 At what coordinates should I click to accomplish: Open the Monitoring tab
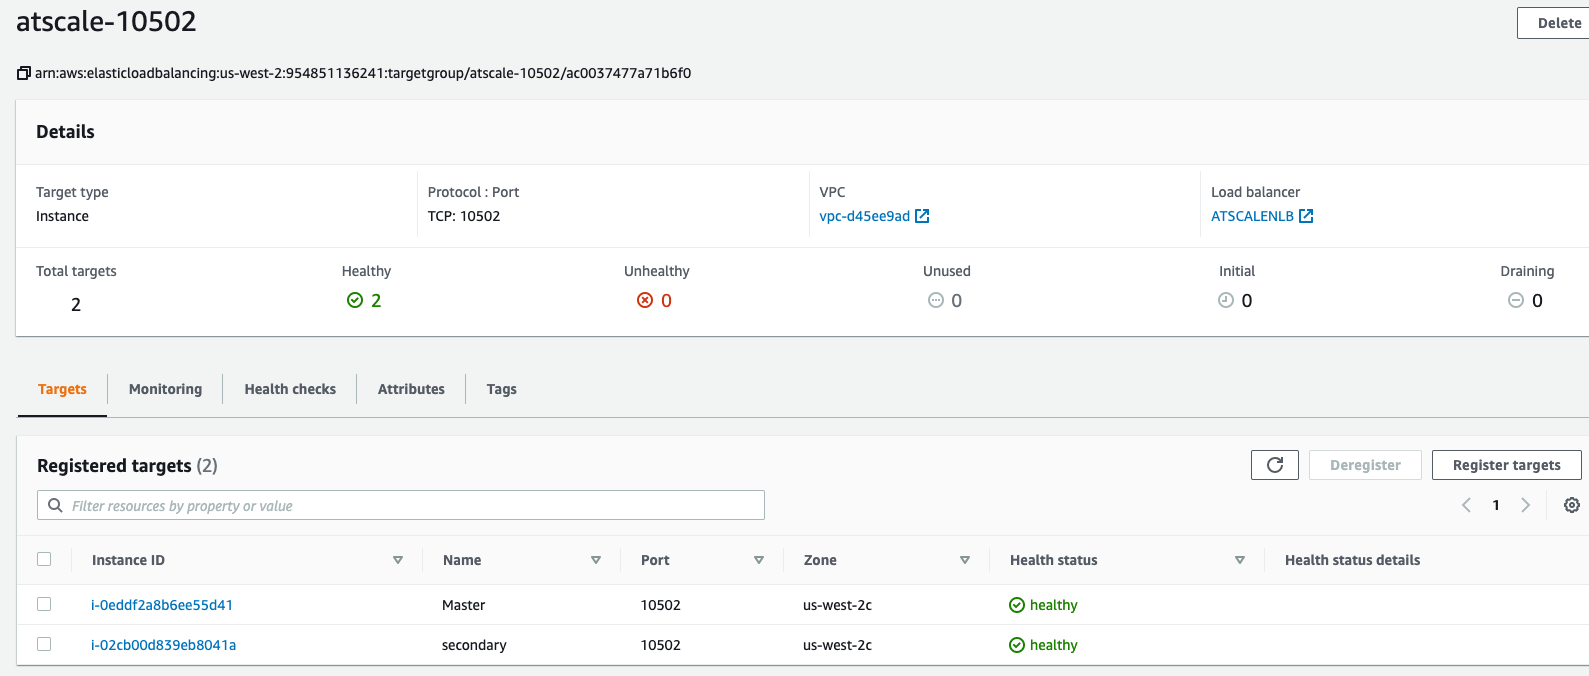pos(165,389)
